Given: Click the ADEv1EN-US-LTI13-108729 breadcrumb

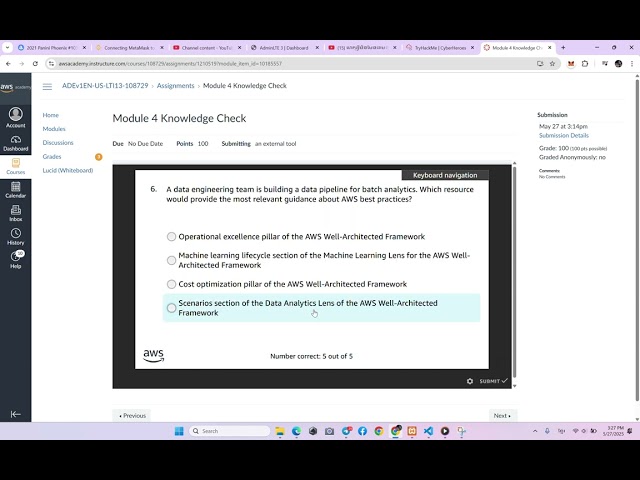Looking at the screenshot, I should point(105,86).
